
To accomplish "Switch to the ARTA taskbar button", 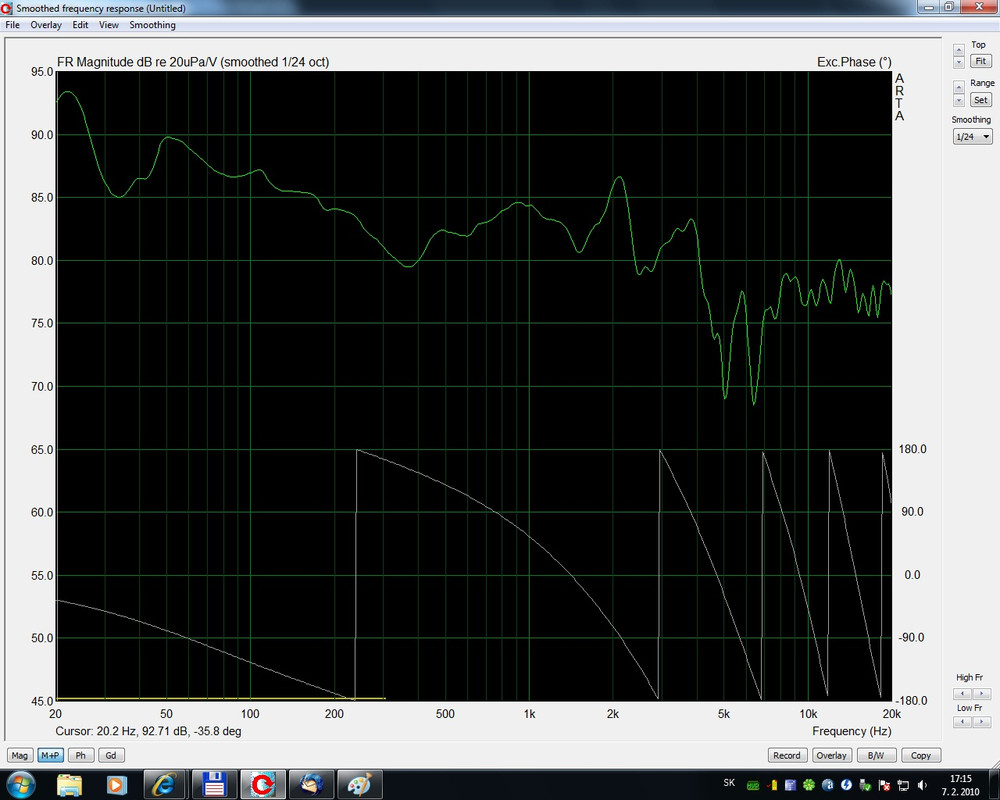I will [263, 785].
